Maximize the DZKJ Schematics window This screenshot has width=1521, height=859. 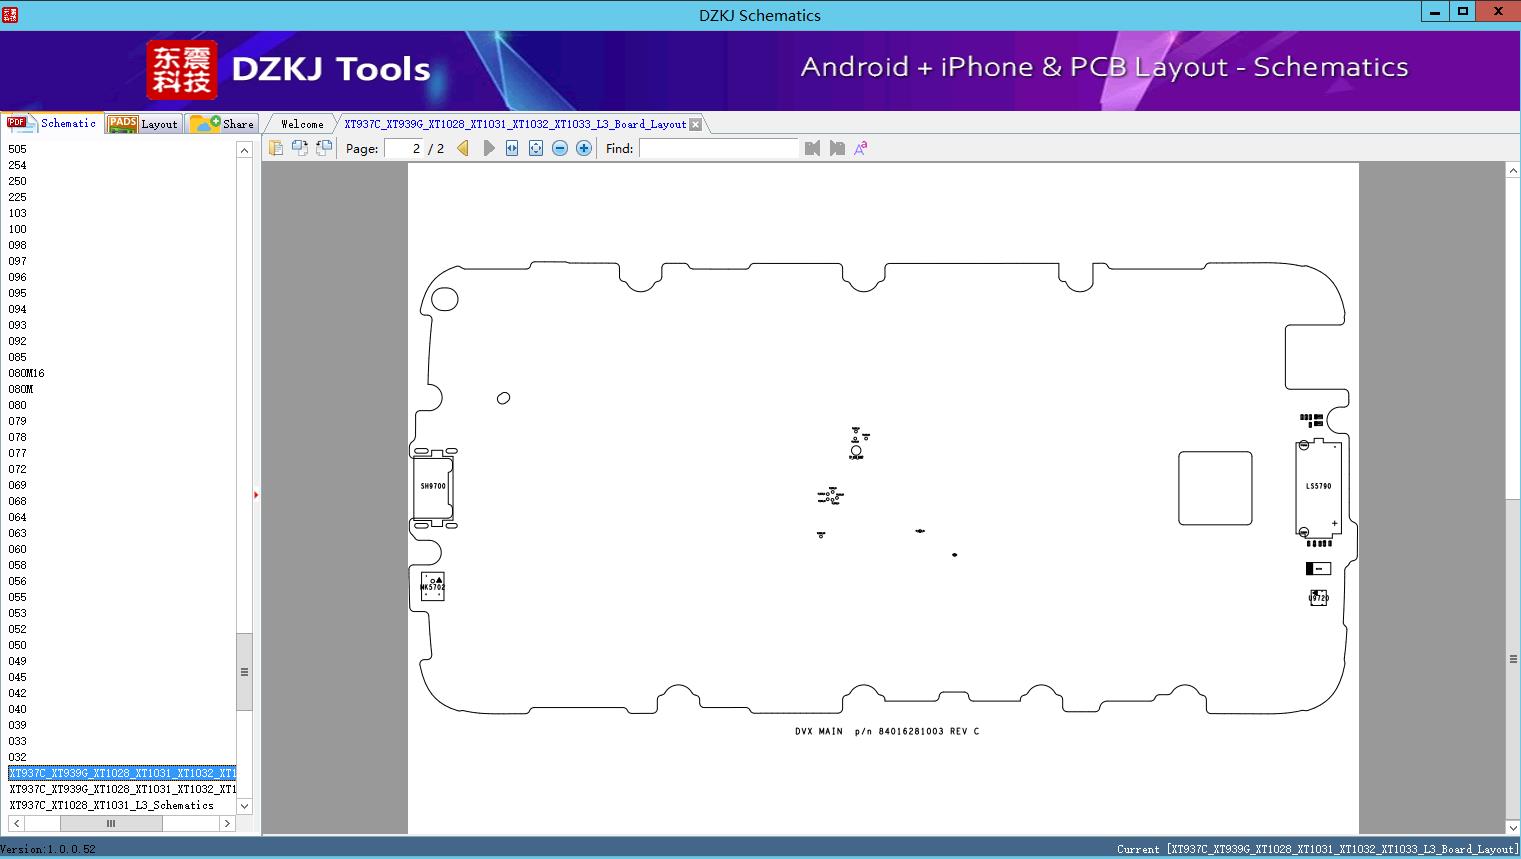click(1463, 12)
